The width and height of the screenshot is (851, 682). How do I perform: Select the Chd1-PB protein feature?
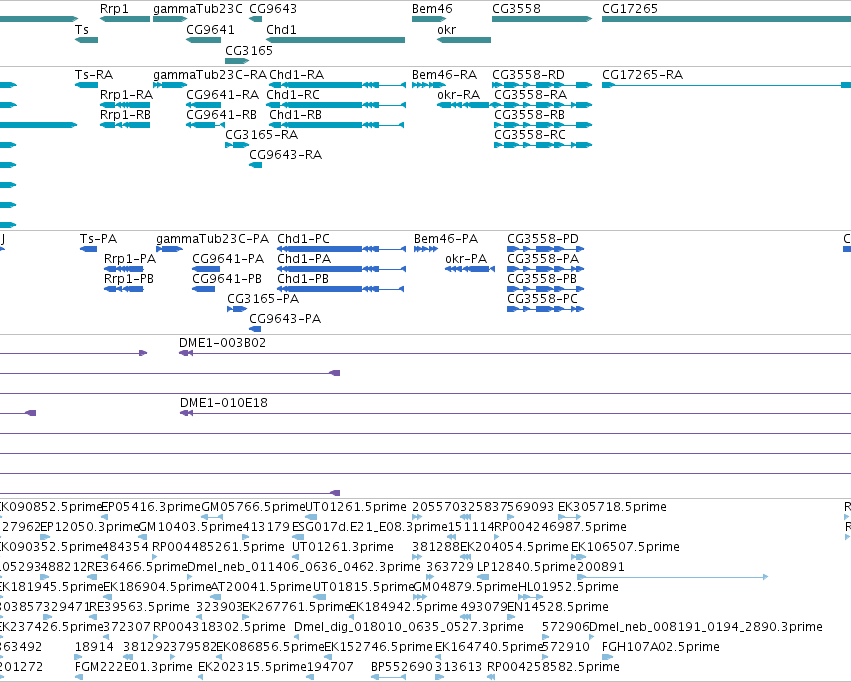click(341, 289)
